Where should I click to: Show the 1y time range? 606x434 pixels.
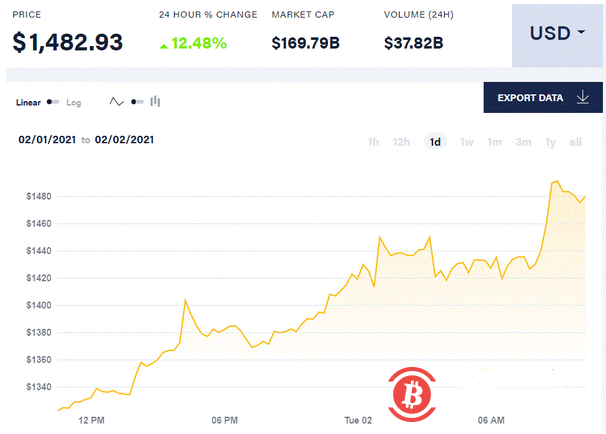550,142
